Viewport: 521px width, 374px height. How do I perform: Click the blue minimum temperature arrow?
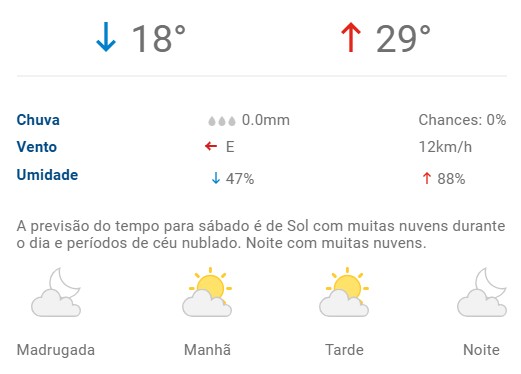click(x=106, y=37)
